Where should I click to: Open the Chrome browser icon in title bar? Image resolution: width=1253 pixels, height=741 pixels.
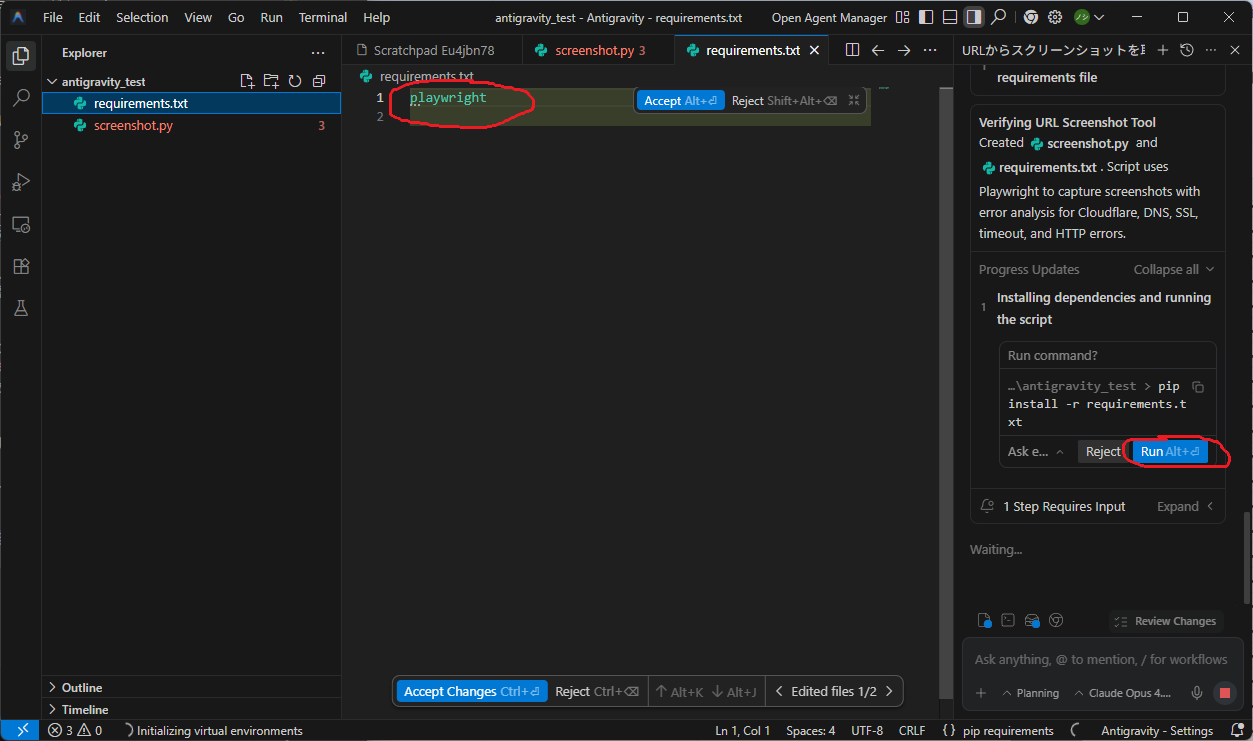1030,17
